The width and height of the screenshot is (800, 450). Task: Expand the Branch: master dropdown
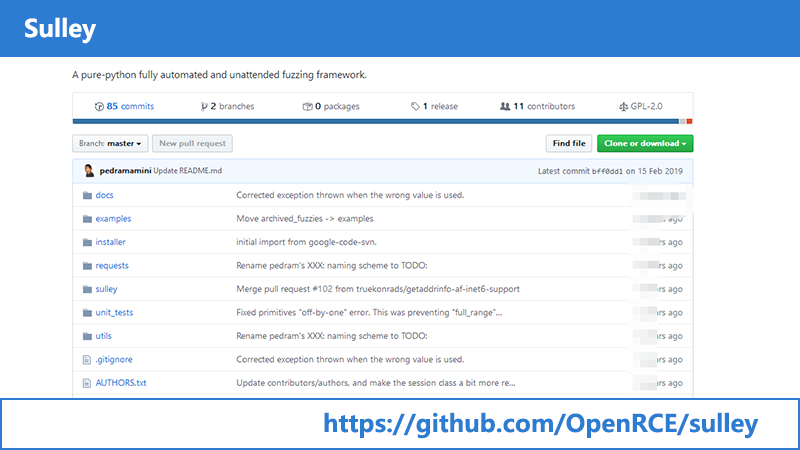click(x=110, y=143)
